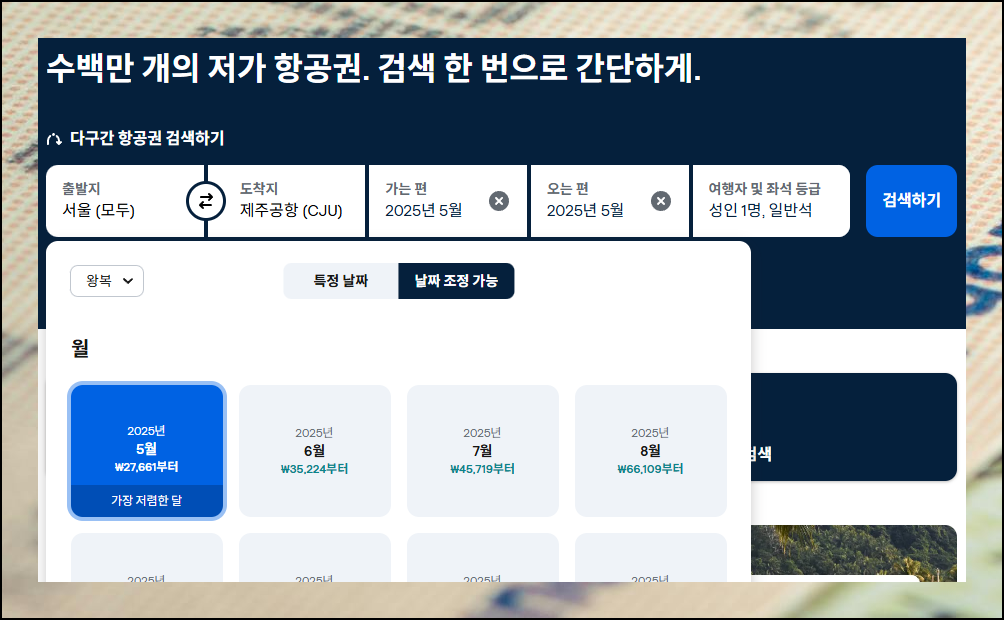
Task: Open 여행자 및 좌석 등급 selector
Action: pyautogui.click(x=771, y=201)
